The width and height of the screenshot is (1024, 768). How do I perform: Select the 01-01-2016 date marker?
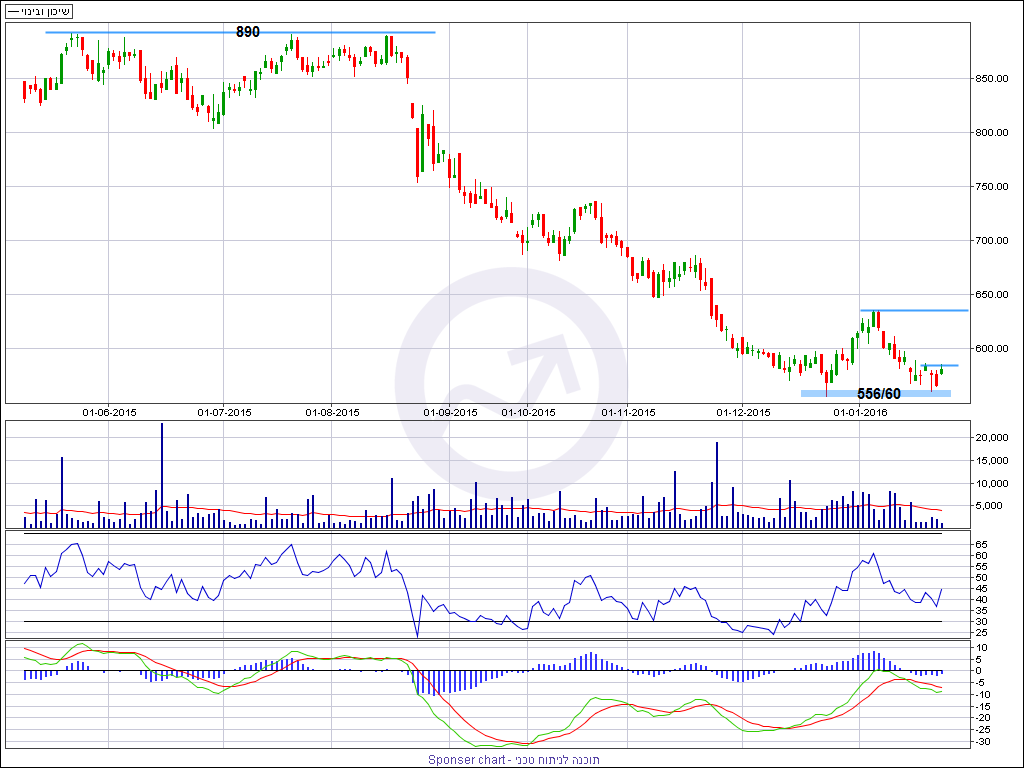click(860, 412)
